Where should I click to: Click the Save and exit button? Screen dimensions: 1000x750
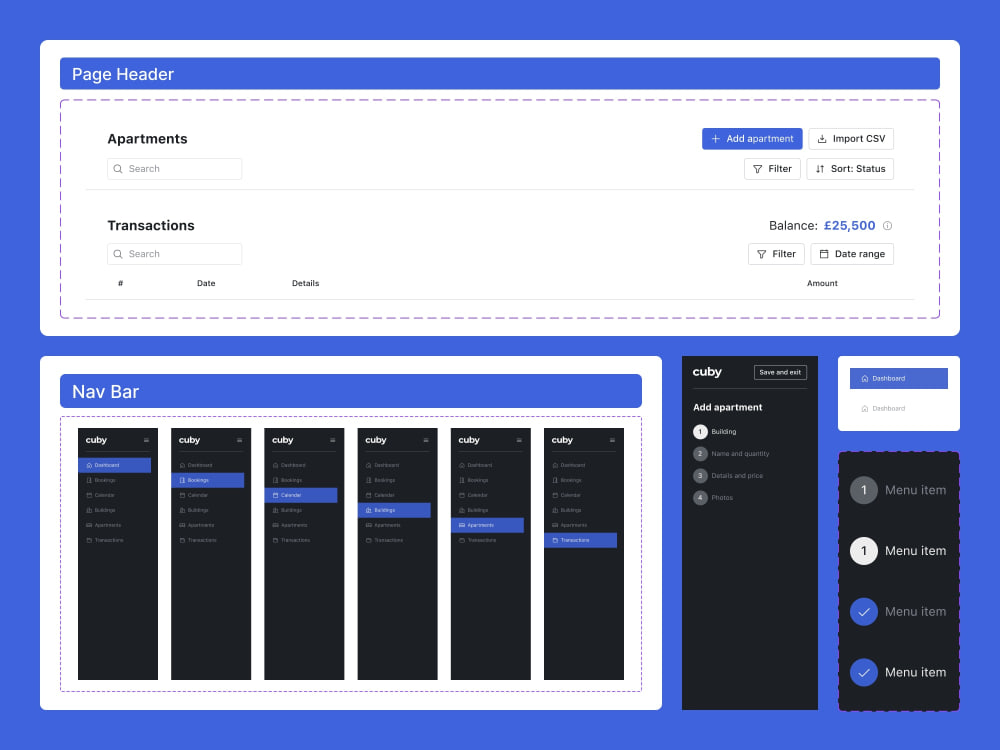pyautogui.click(x=780, y=372)
